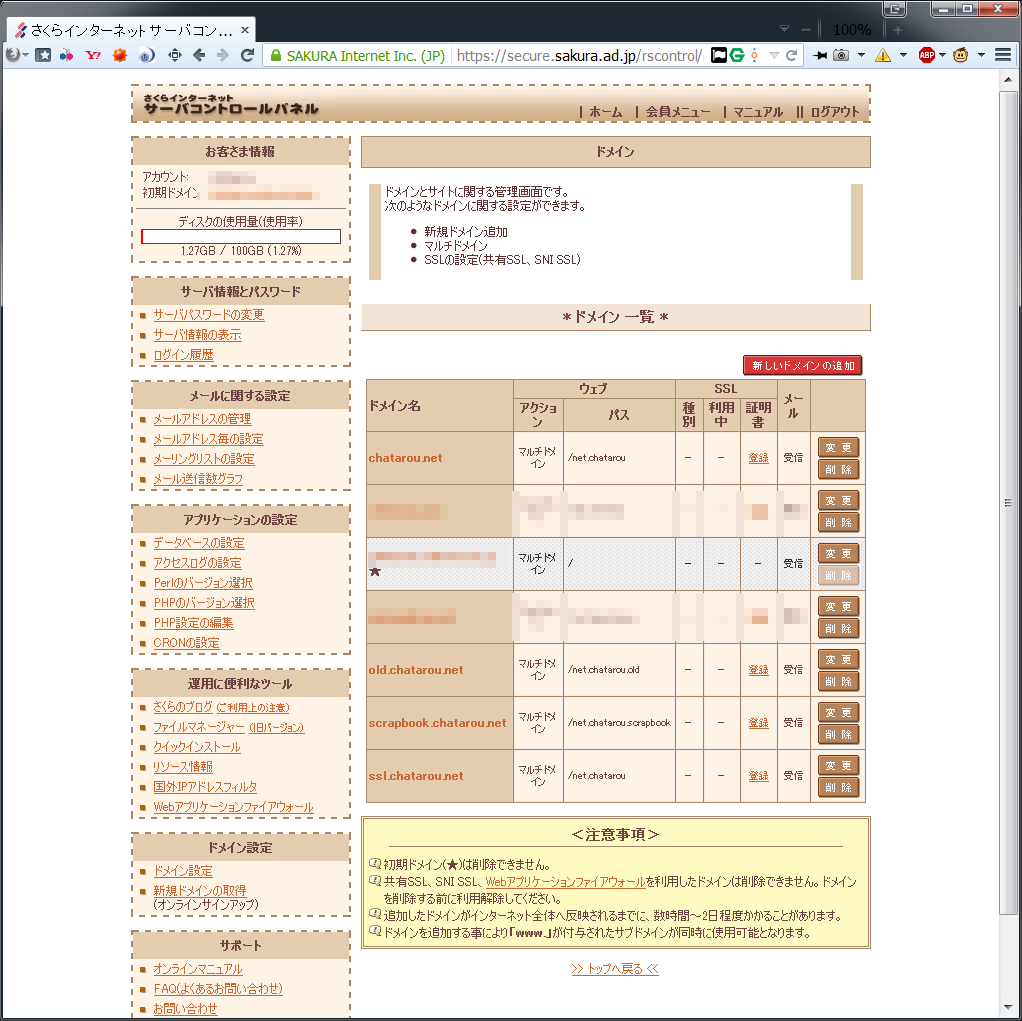Open the 新規ドメインの取得 sidebar link
The width and height of the screenshot is (1022, 1021).
coord(199,891)
